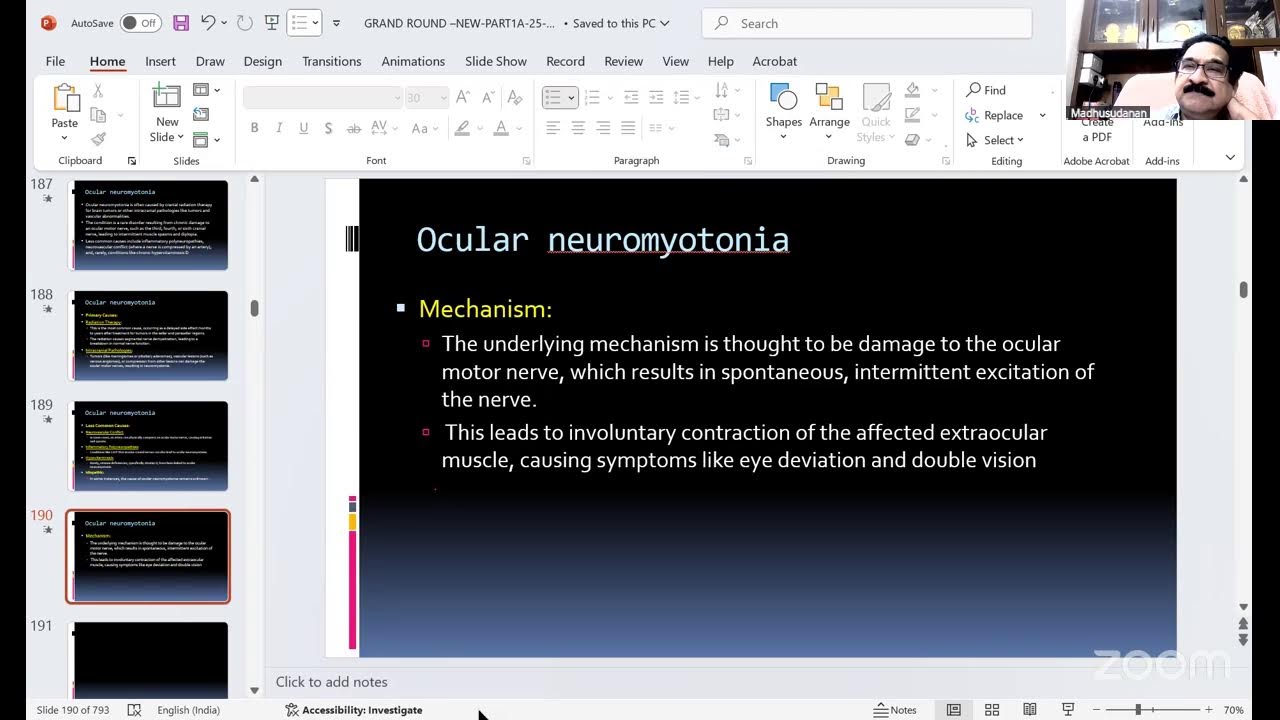The image size is (1280, 720).
Task: Click the Copy icon in Clipboard
Action: click(98, 115)
